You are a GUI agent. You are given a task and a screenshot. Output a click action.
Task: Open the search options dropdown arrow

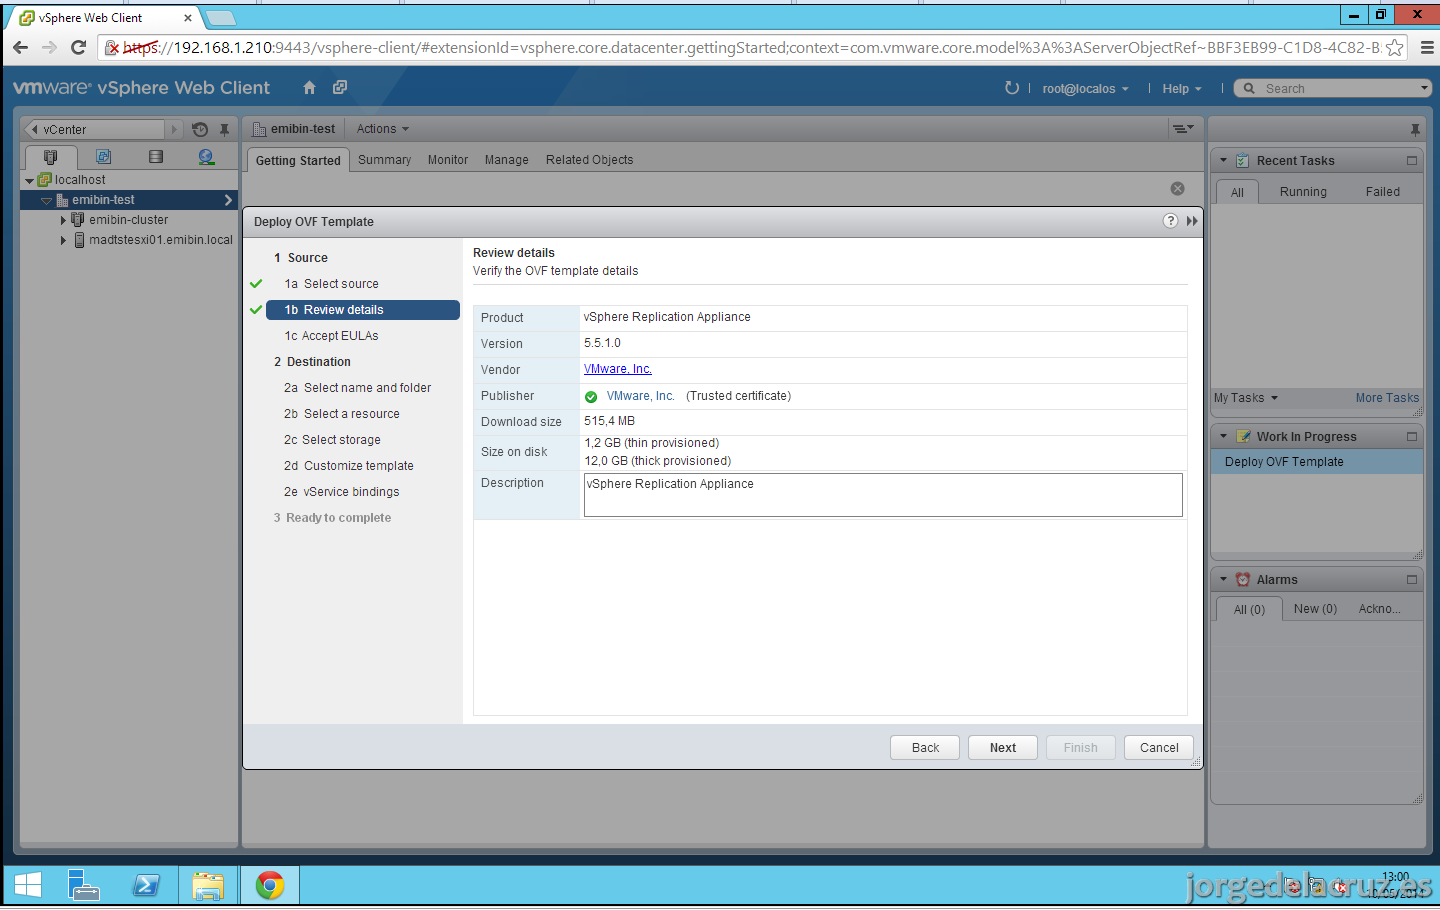pos(1424,88)
